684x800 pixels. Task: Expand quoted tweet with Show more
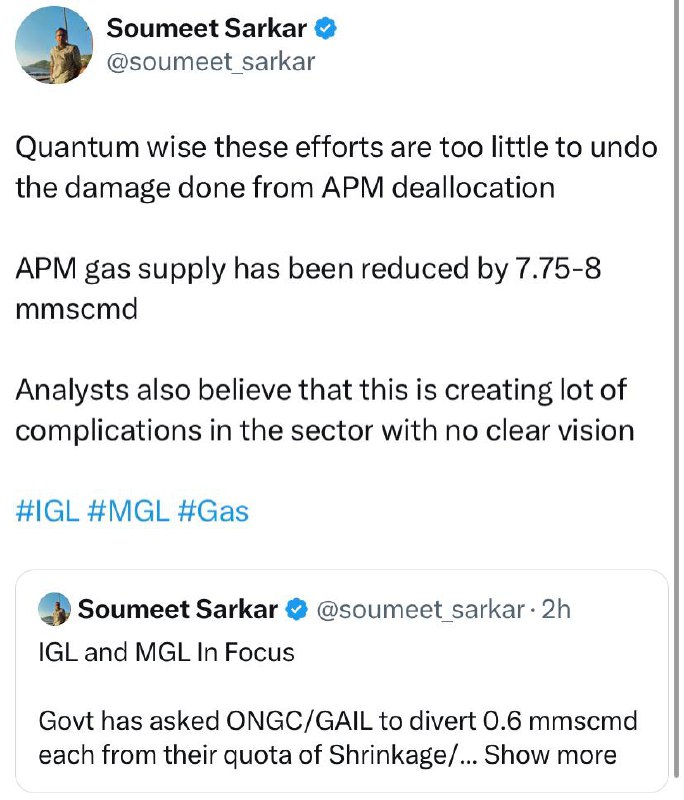(550, 755)
